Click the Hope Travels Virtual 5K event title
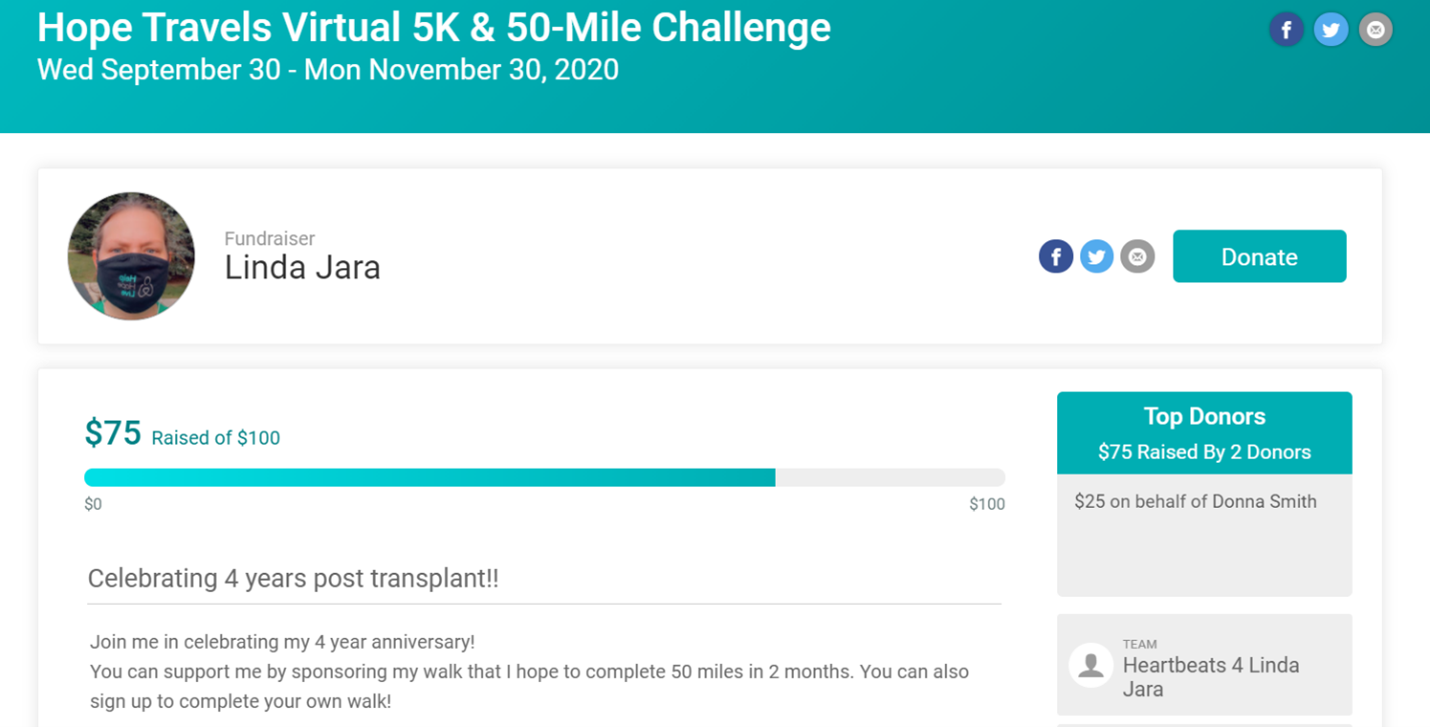The image size is (1430, 727). [x=433, y=28]
